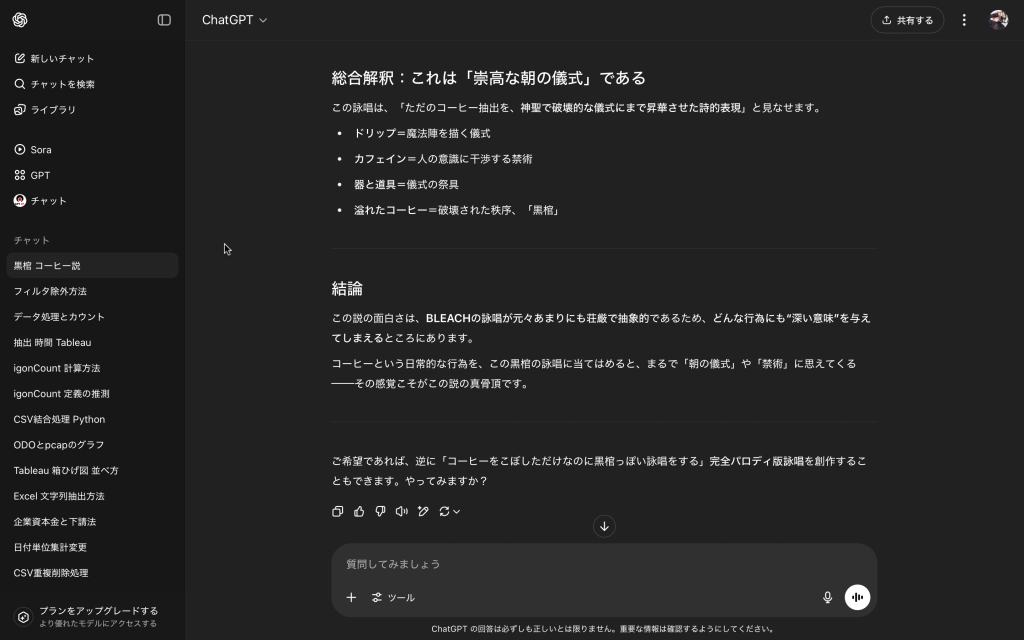Click the thumbs down icon on the response
1024x640 pixels.
380,512
